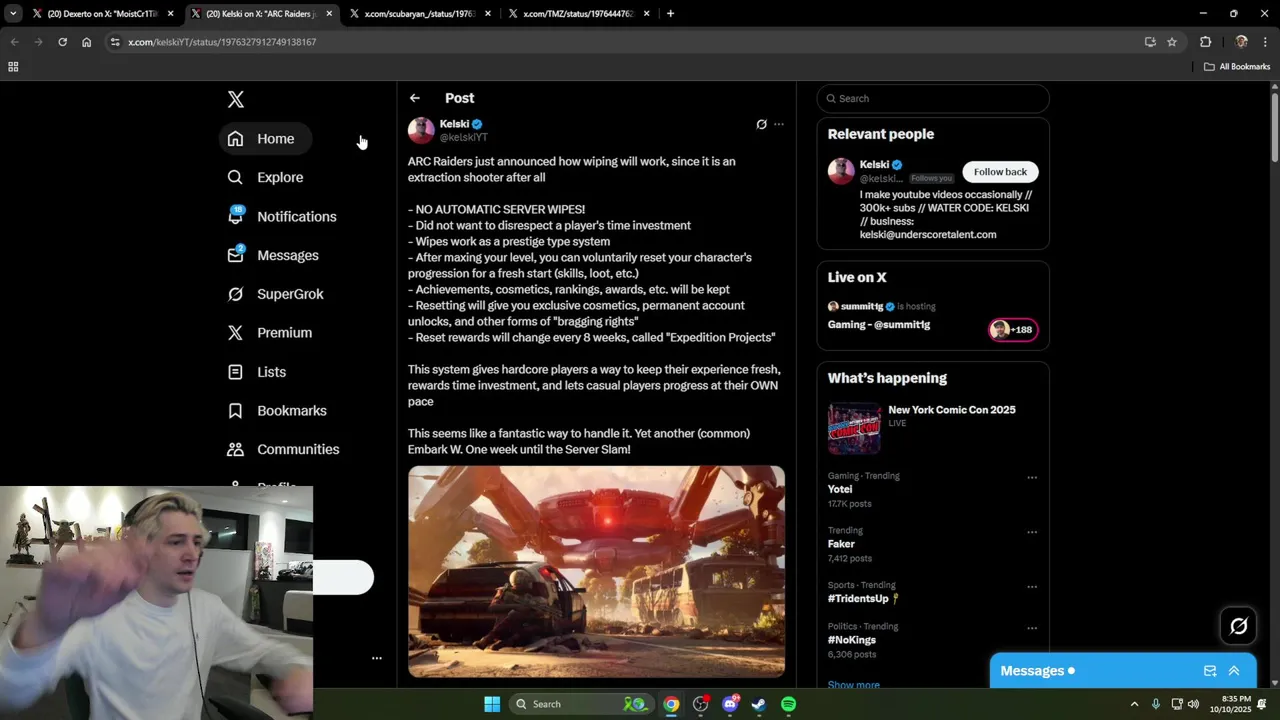This screenshot has width=1280, height=720.
Task: Open Steam from the taskbar
Action: [x=759, y=704]
